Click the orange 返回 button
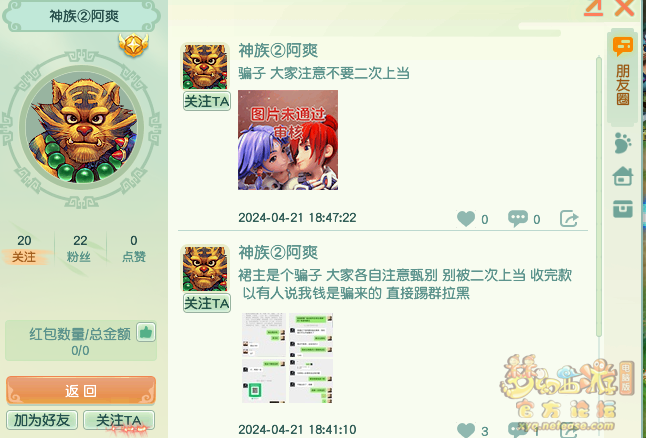646x438 pixels. (81, 390)
